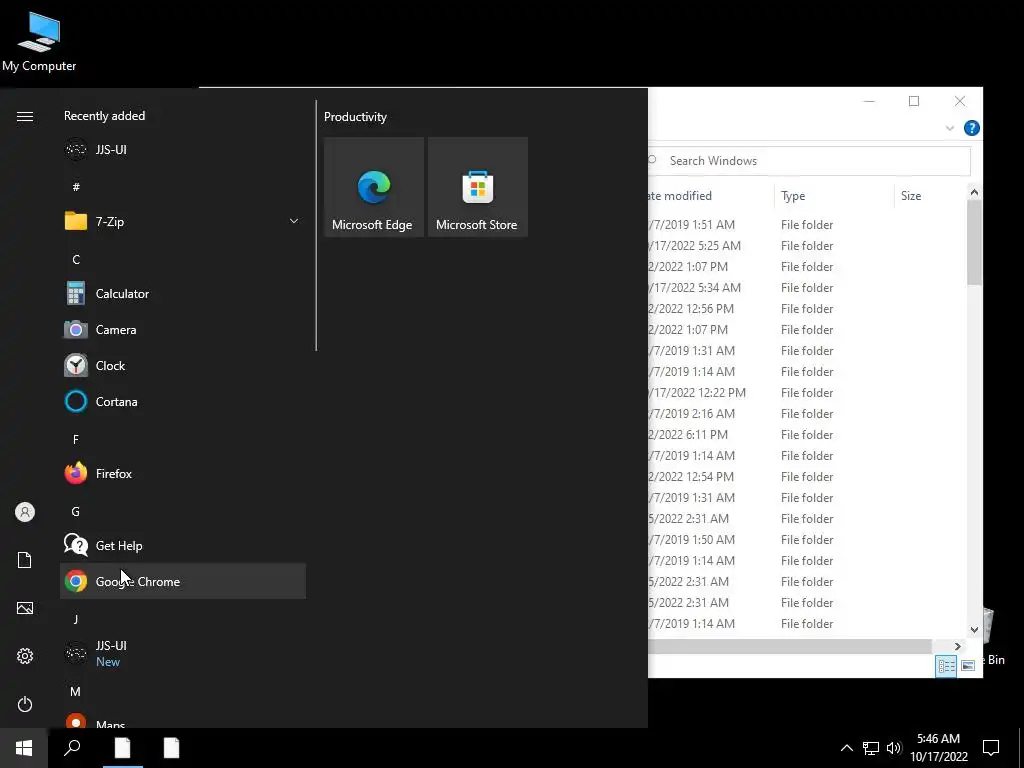1024x768 pixels.
Task: Open the user account icon in Start sidebar
Action: pyautogui.click(x=25, y=512)
